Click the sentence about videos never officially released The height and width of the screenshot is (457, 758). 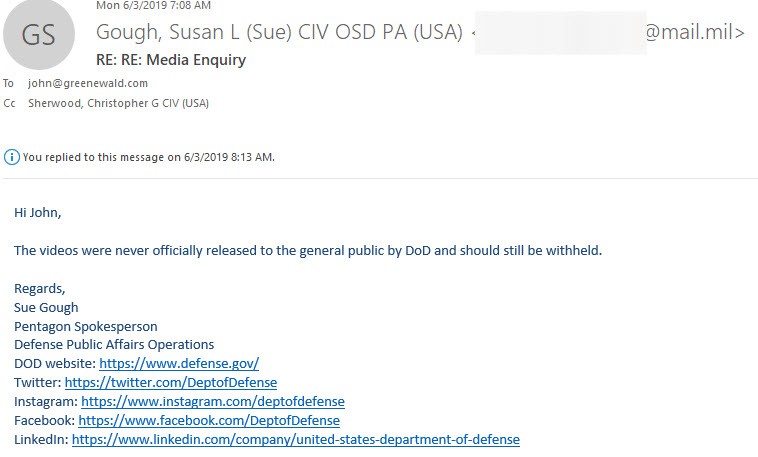(x=308, y=251)
